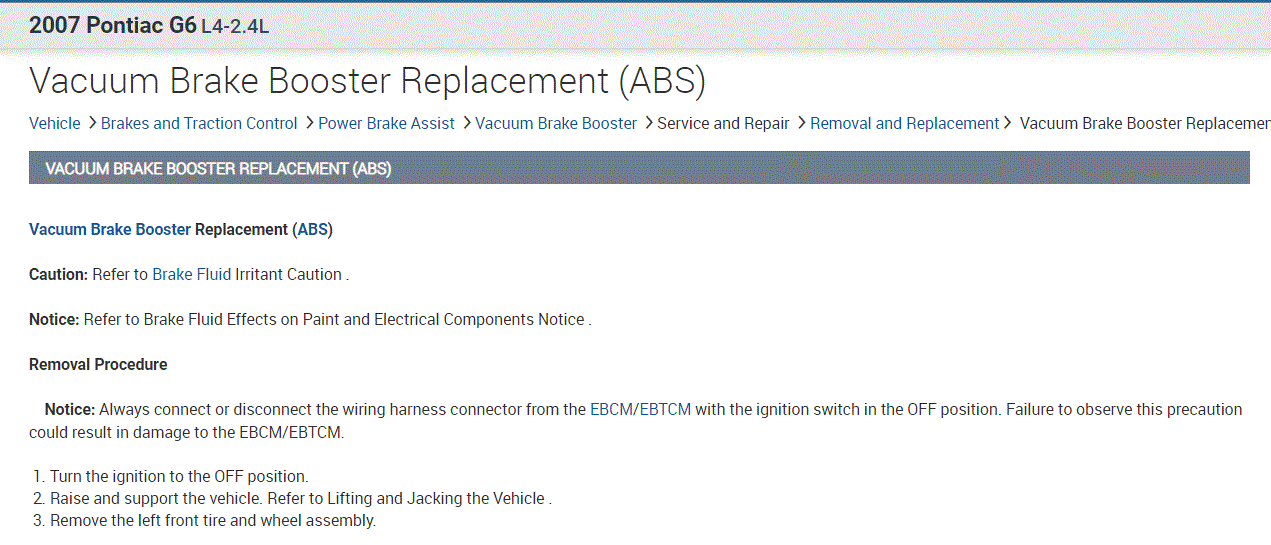This screenshot has height=545, width=1271.
Task: Open Brakes and Traction Control breadcrumb
Action: point(199,124)
